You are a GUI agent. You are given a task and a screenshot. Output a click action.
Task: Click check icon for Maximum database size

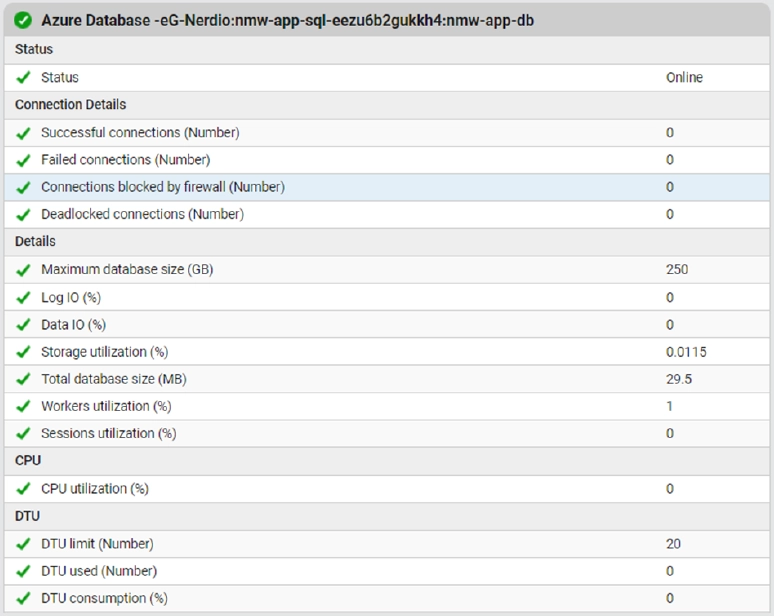(23, 270)
